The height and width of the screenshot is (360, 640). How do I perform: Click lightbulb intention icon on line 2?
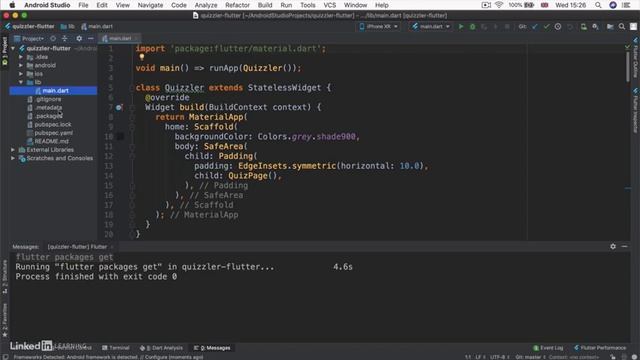tap(142, 58)
